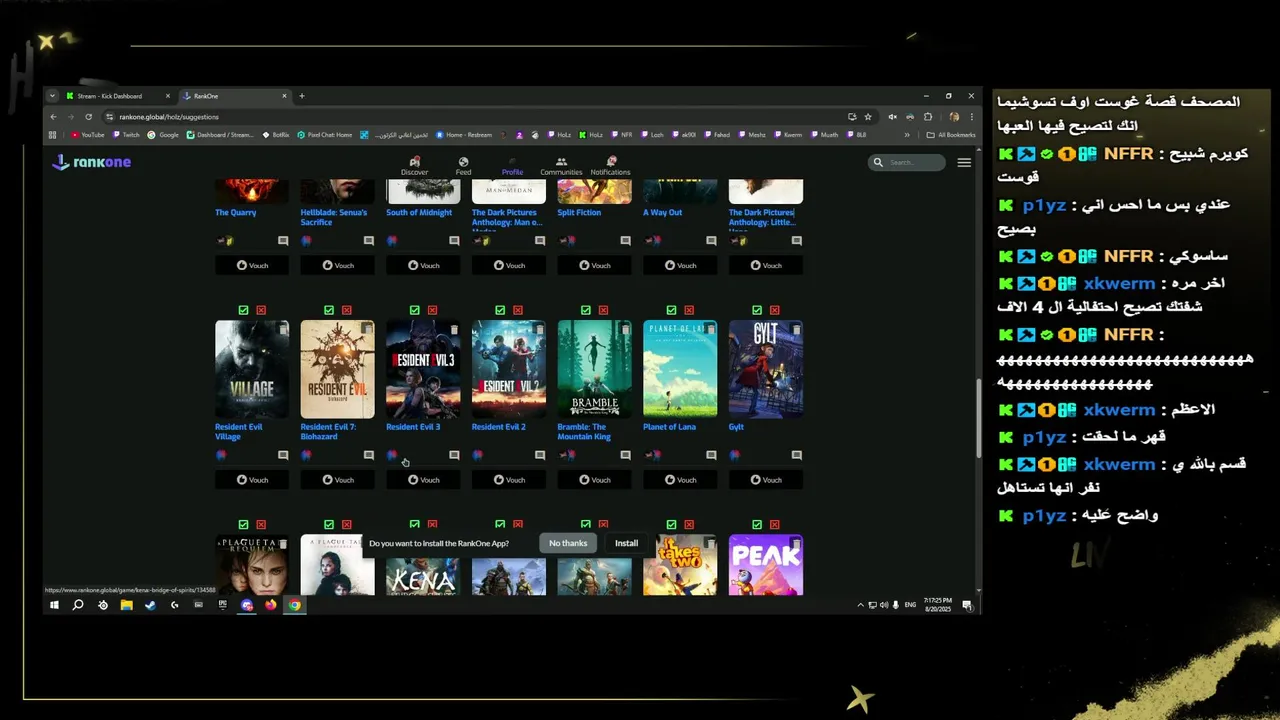Click trash icon on Resident Evil Village cover
This screenshot has width=1280, height=720.
click(x=282, y=329)
